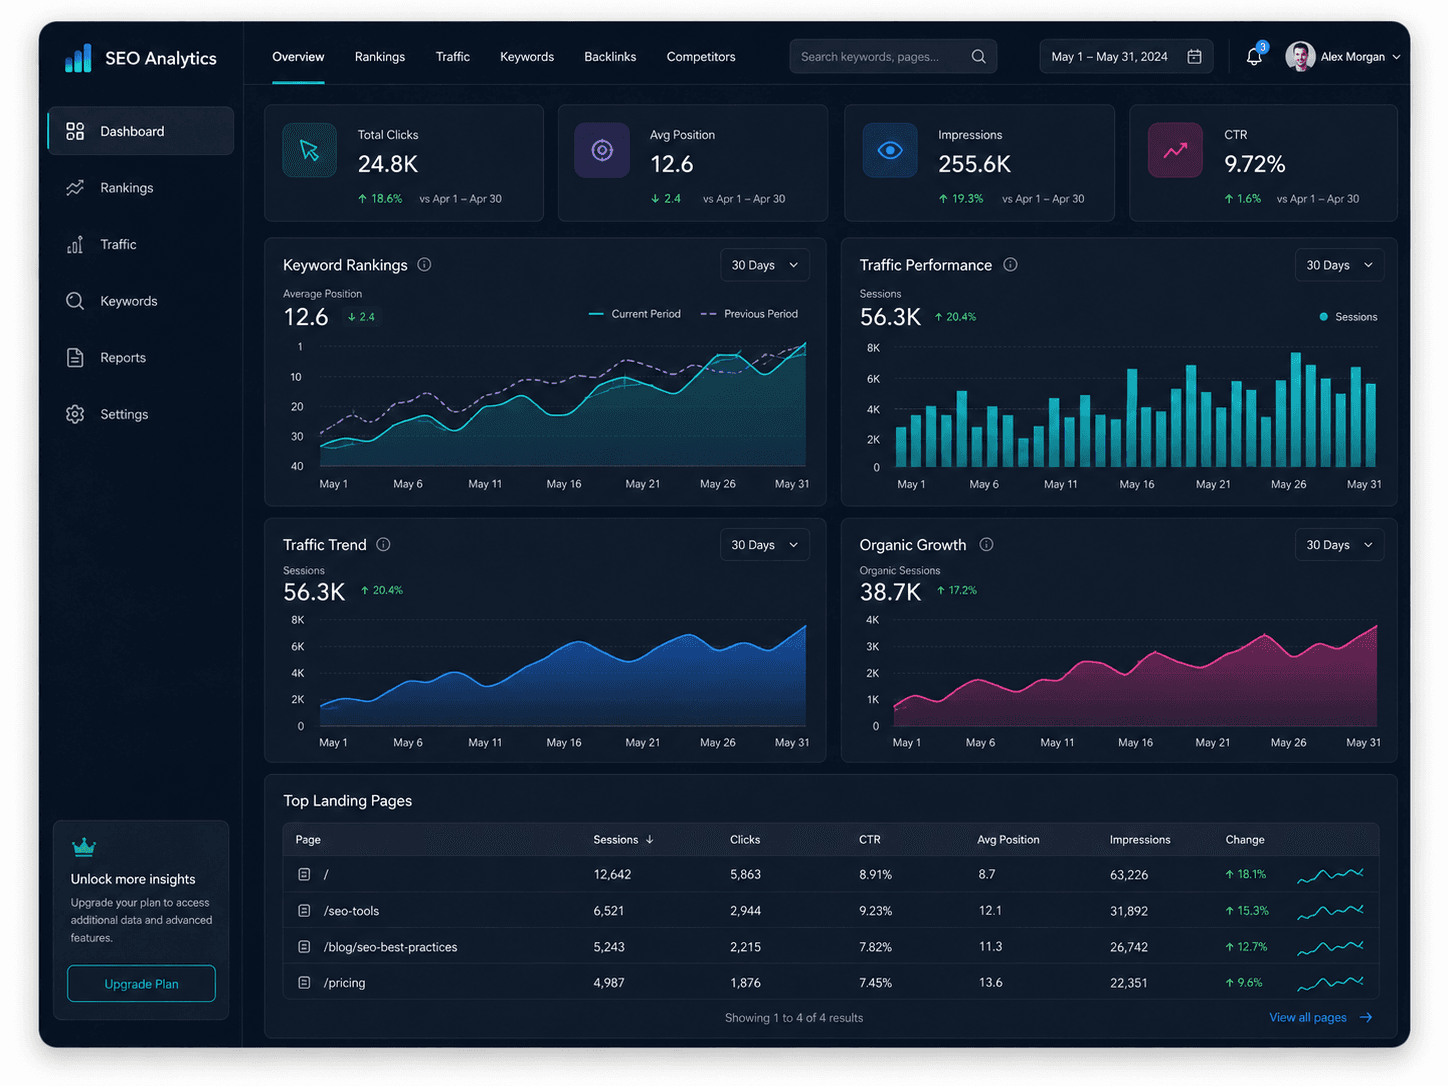Open the /blog/seo-best-practices page row
This screenshot has height=1086, width=1448.
[831, 947]
